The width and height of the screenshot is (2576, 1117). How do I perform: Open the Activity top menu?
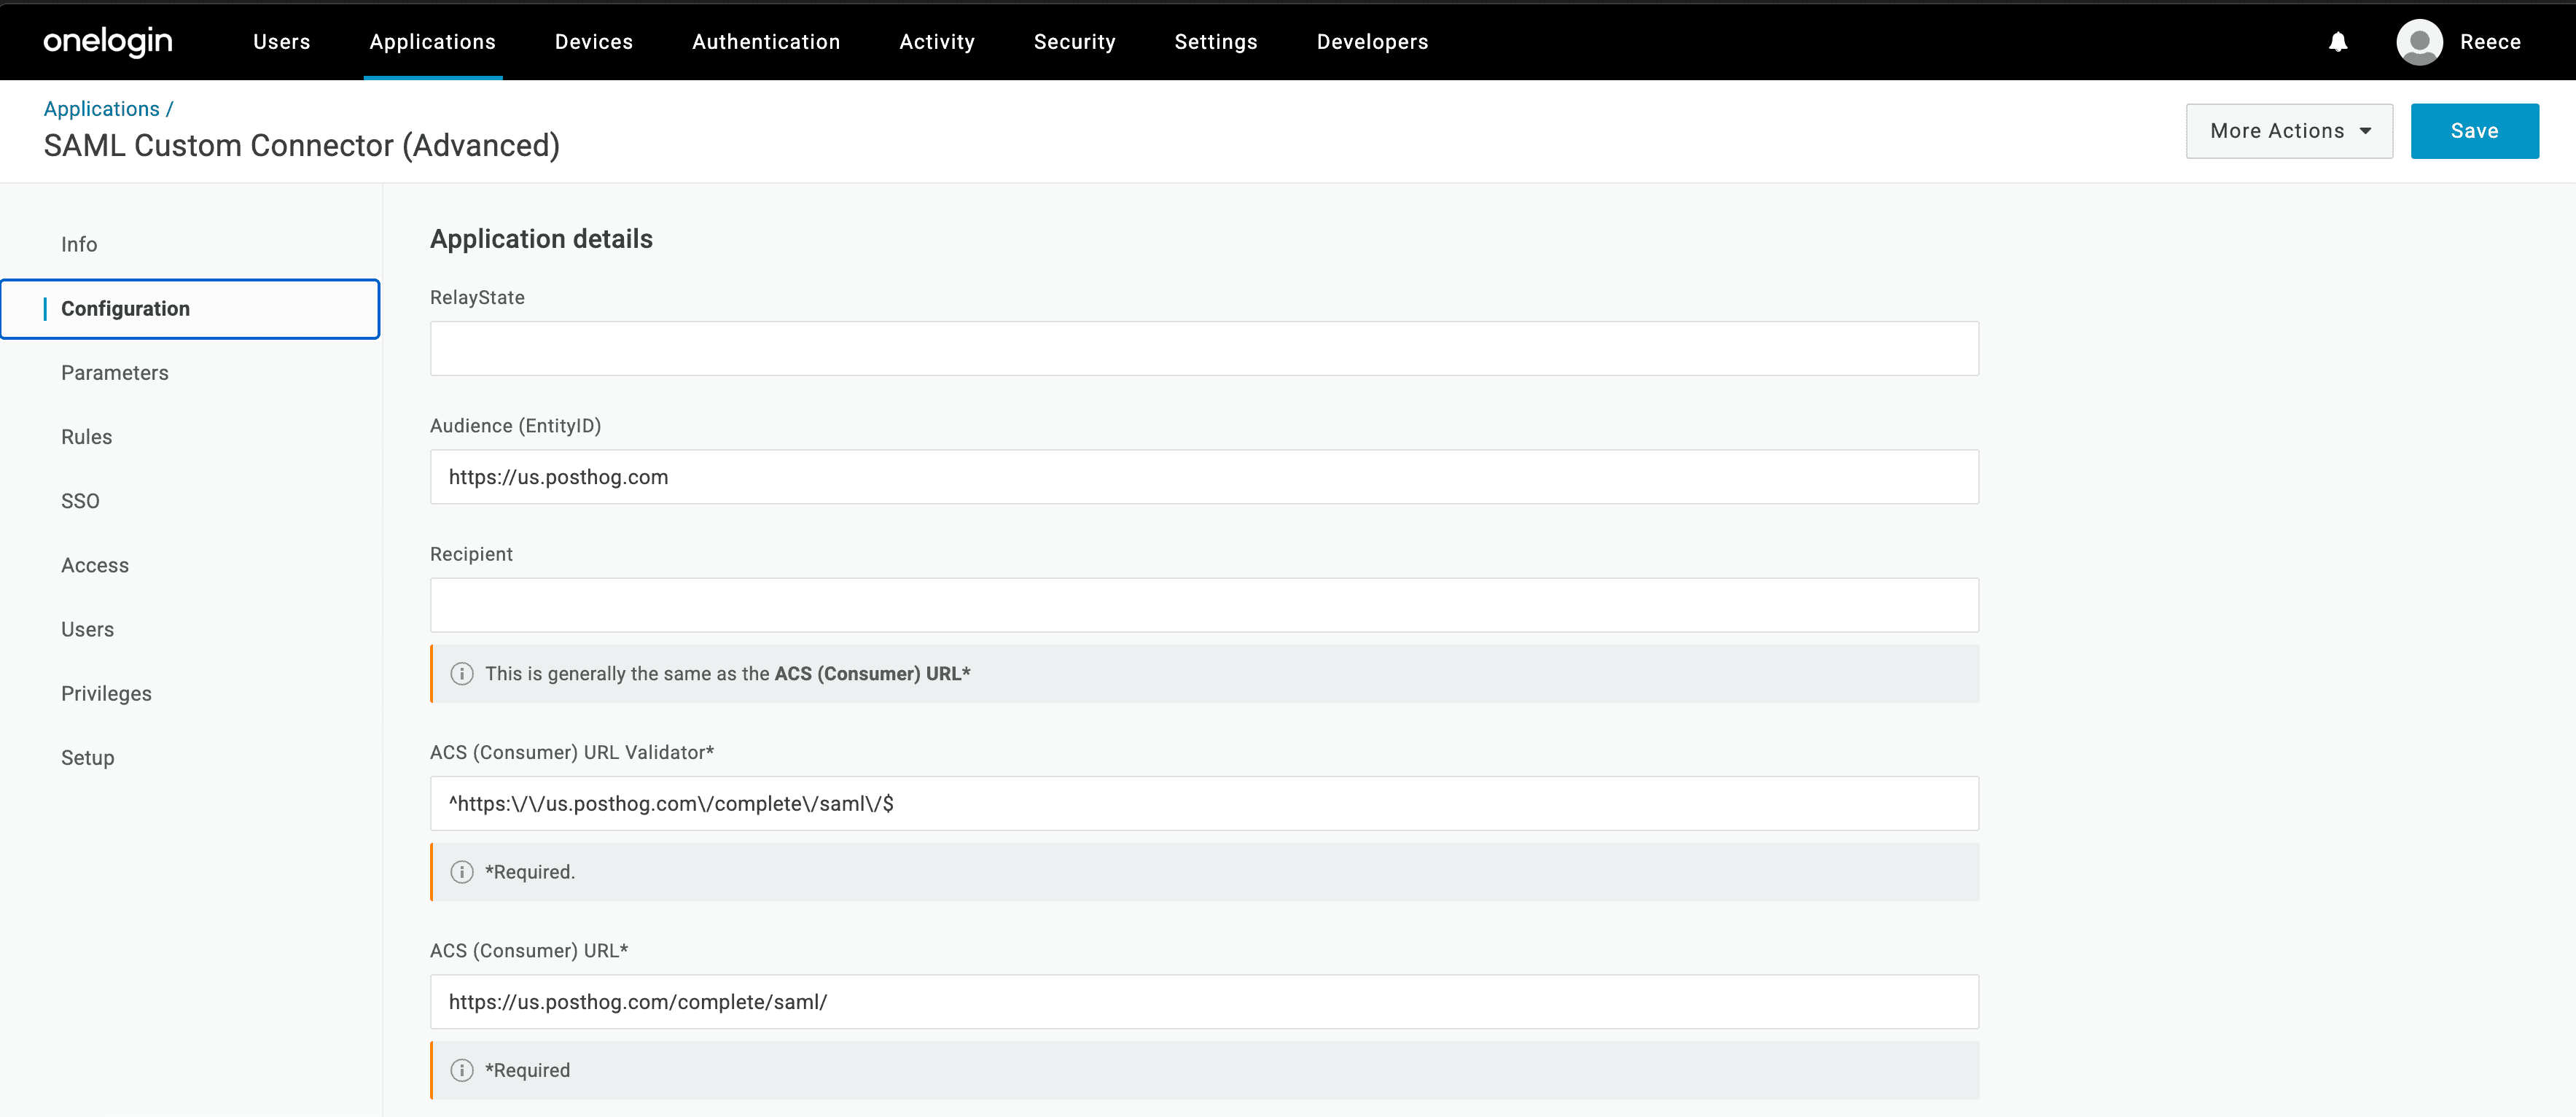click(x=937, y=42)
